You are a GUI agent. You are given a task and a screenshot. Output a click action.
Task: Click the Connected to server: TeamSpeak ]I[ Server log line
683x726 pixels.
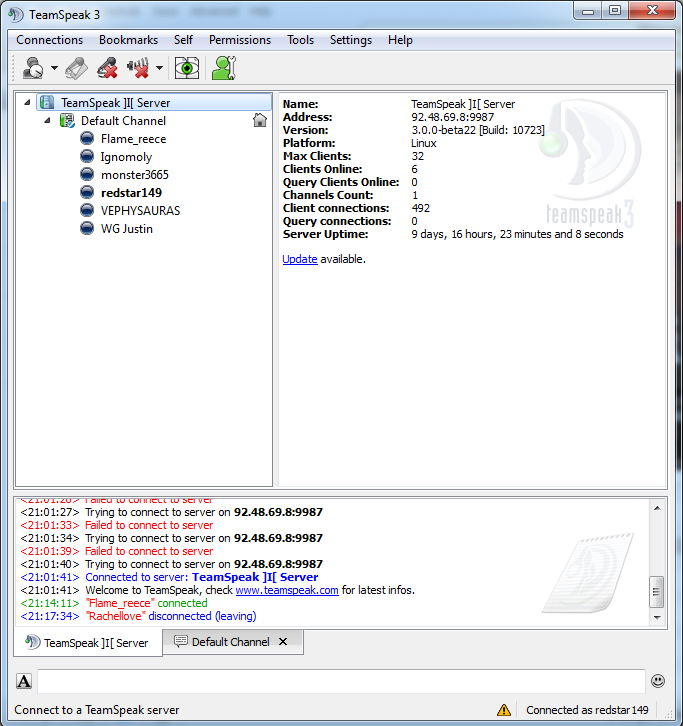pos(169,577)
